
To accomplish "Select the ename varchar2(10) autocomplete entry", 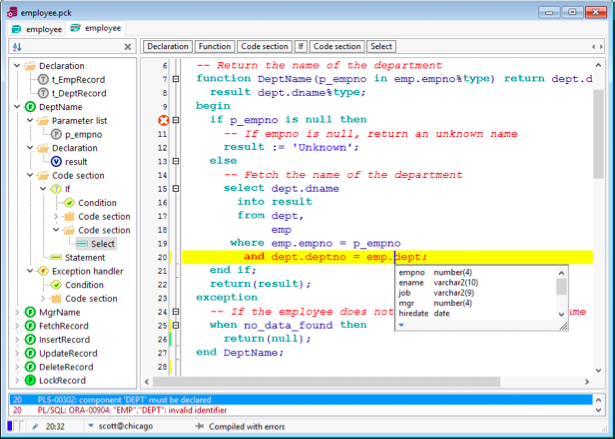I will 476,282.
